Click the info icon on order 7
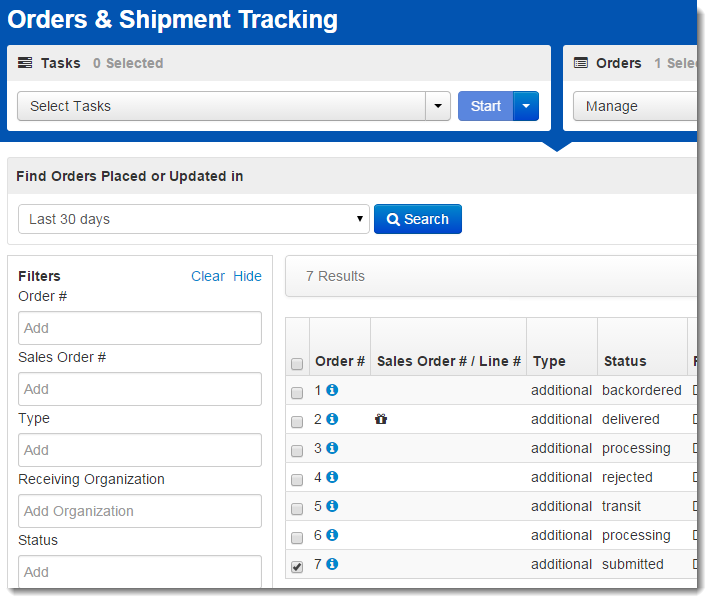Viewport: 712px width, 603px height. pyautogui.click(x=332, y=564)
